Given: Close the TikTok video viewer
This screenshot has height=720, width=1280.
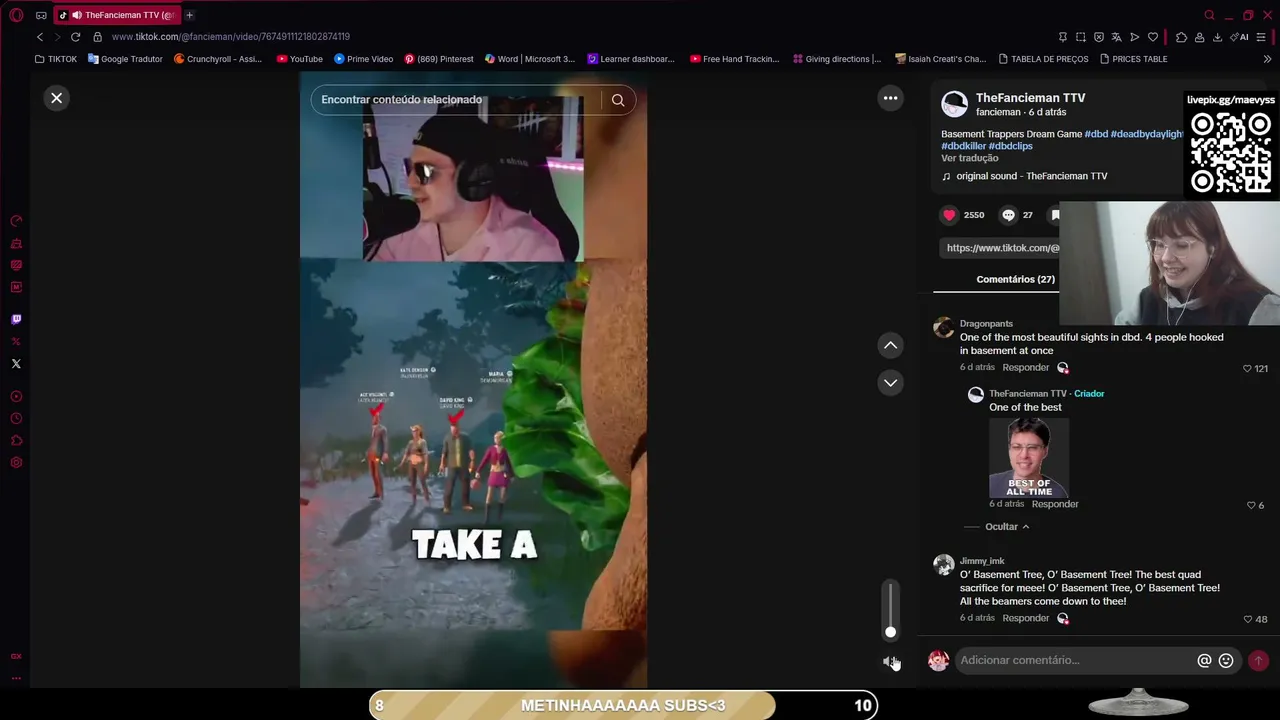Looking at the screenshot, I should [57, 98].
